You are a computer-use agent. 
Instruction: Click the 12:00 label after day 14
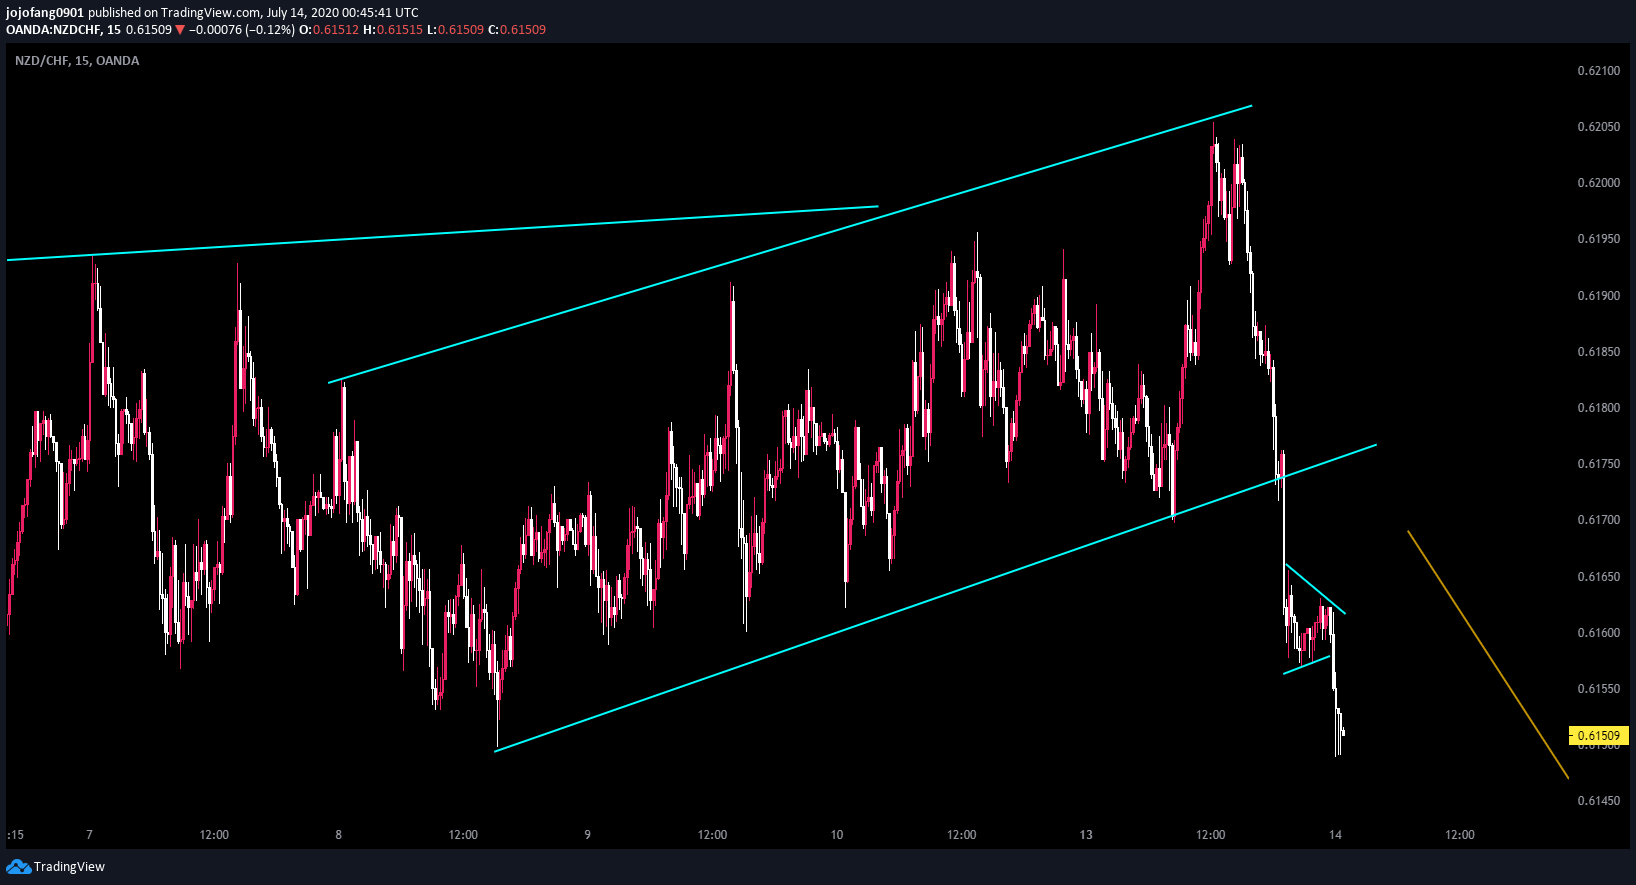[x=1460, y=835]
